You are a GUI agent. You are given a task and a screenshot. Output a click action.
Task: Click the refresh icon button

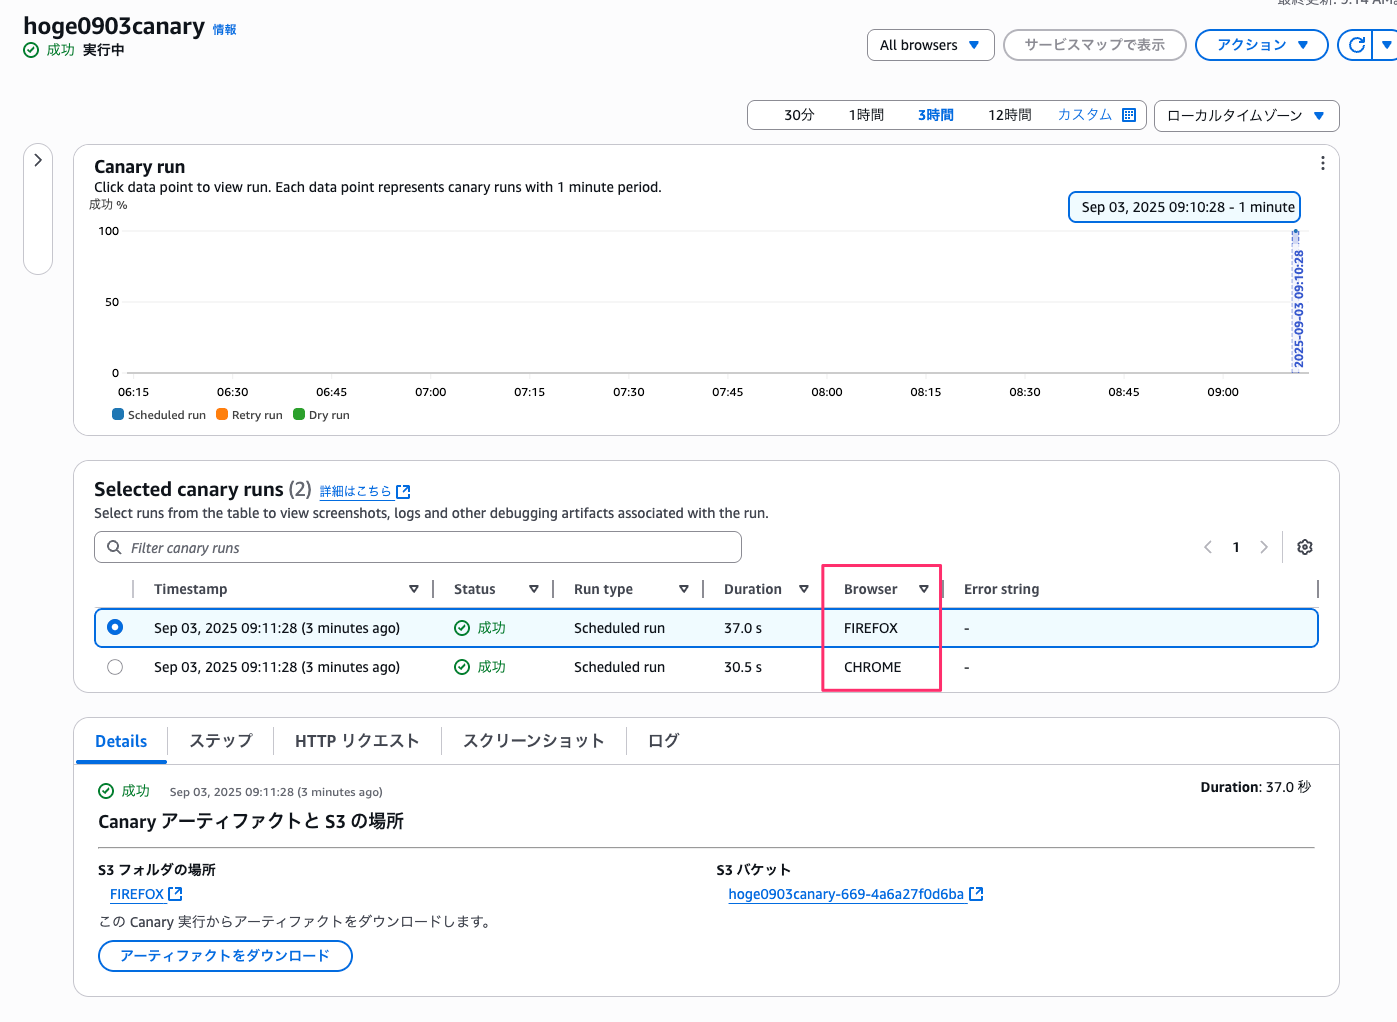point(1356,45)
